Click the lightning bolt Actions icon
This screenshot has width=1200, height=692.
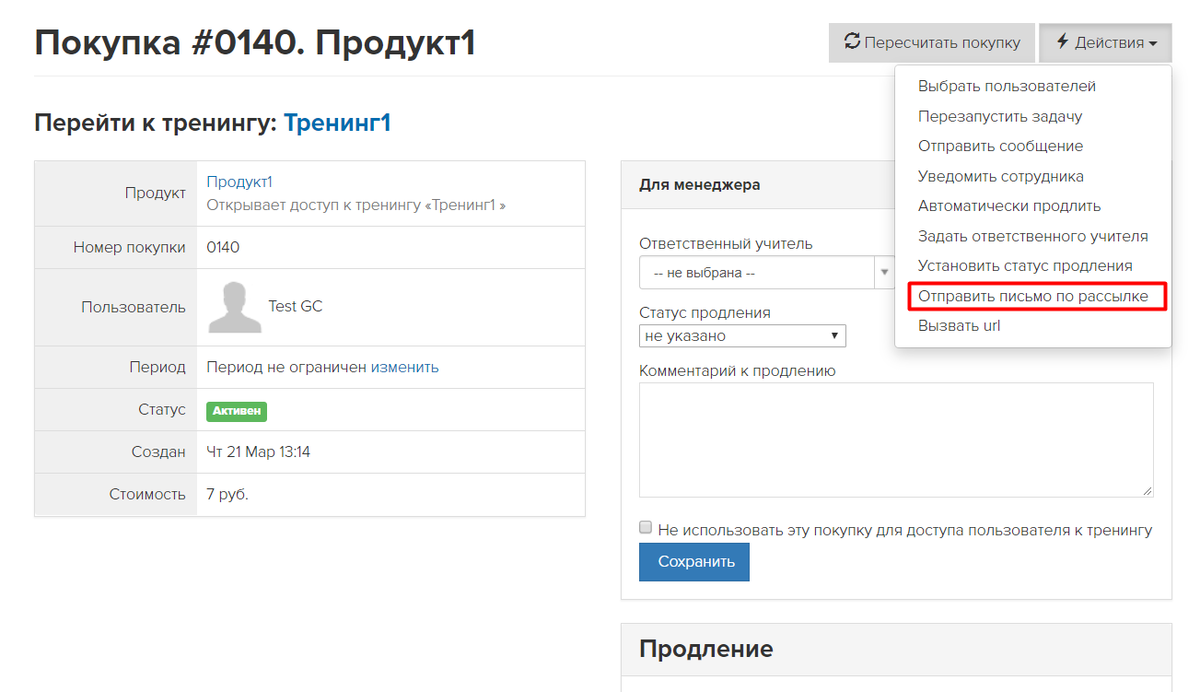pos(1063,42)
